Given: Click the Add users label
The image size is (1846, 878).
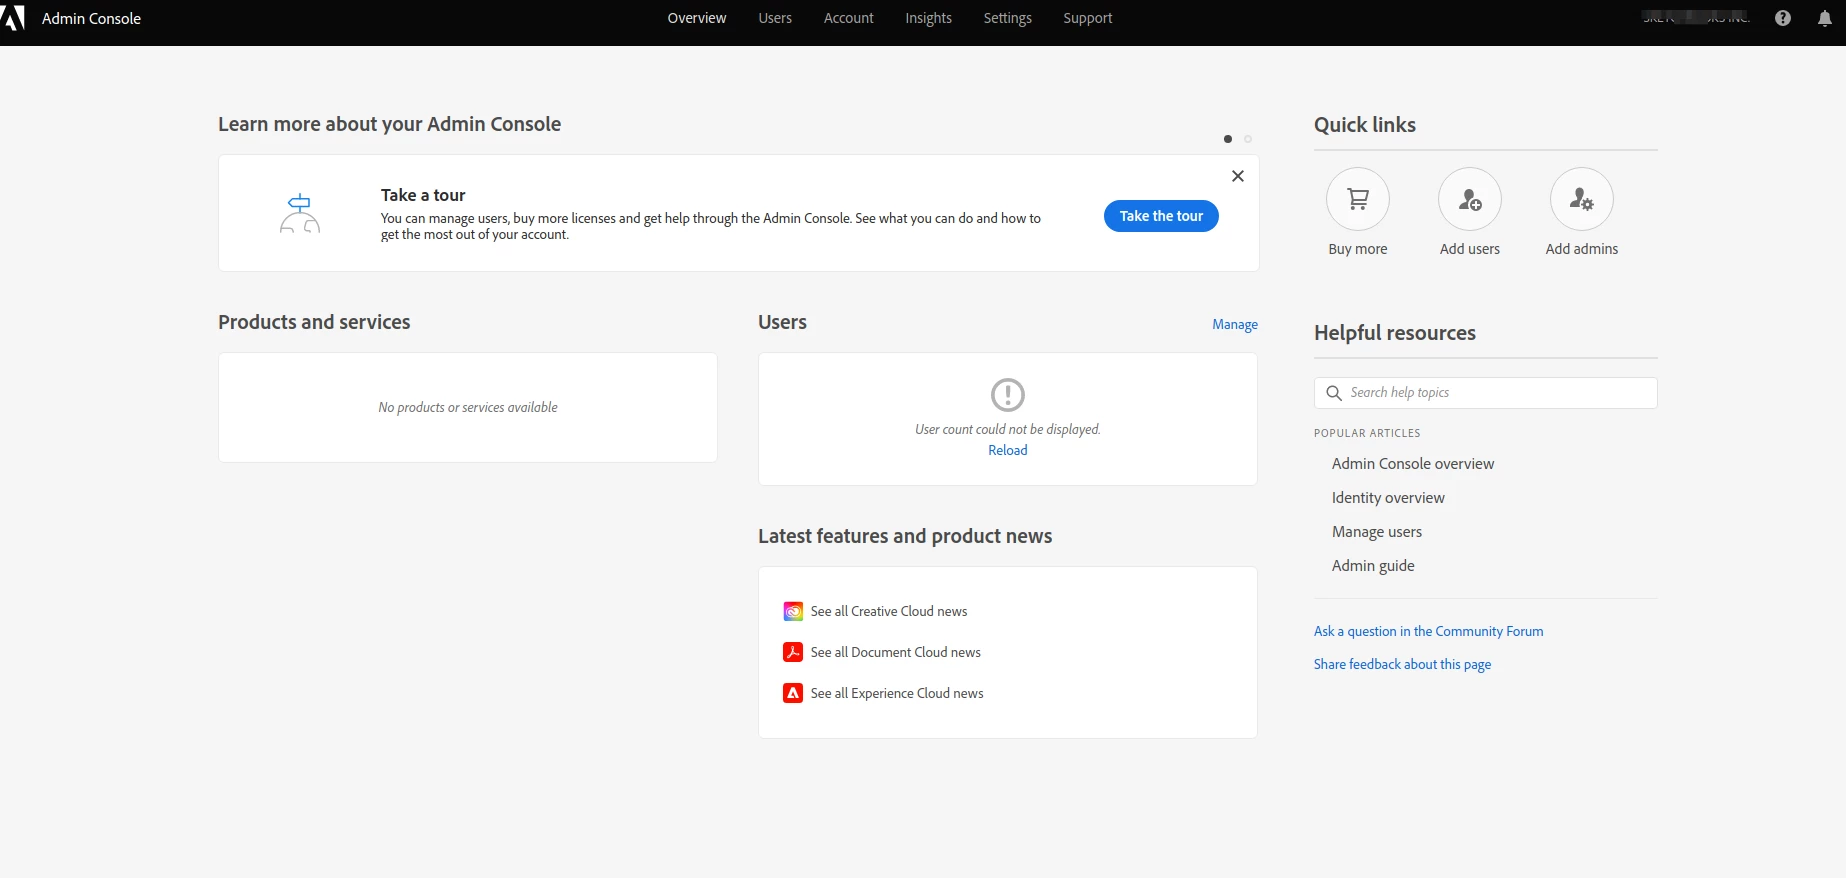Looking at the screenshot, I should (1470, 249).
